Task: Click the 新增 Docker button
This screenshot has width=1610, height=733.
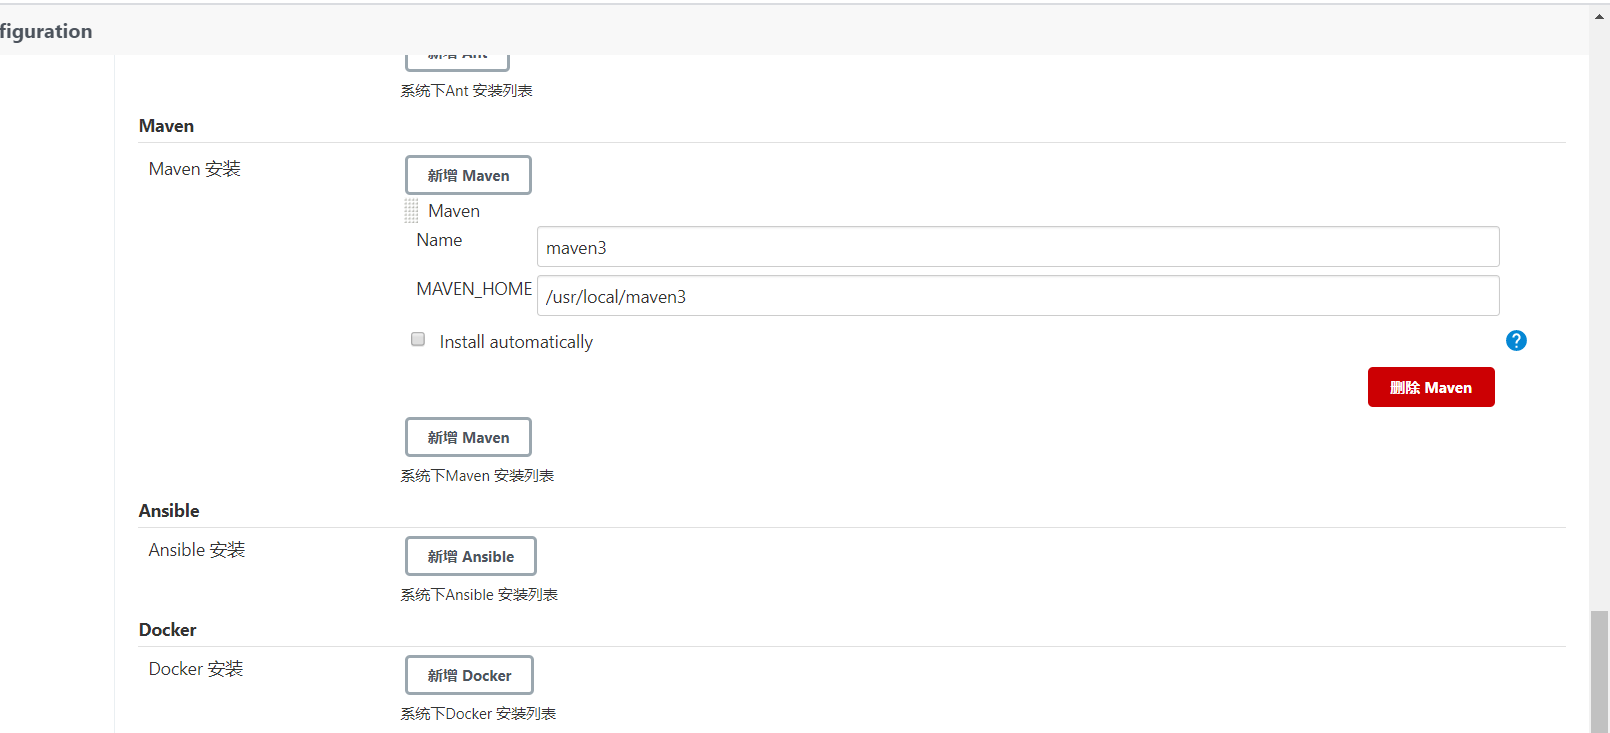Action: 469,674
